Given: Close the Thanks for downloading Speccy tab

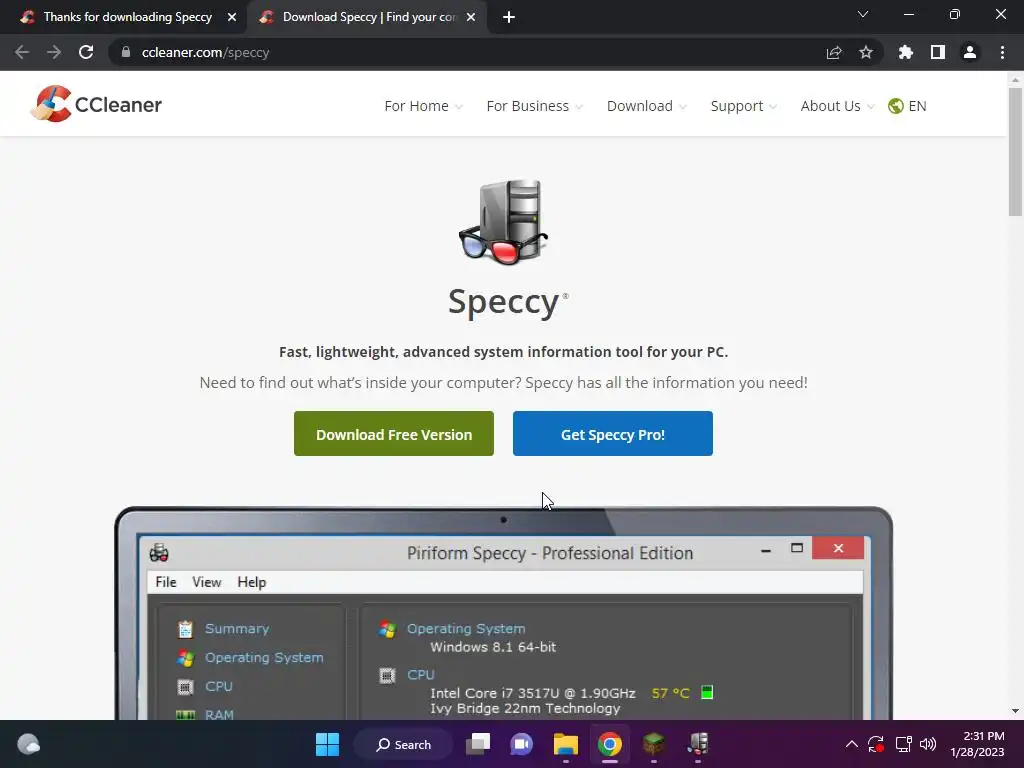Looking at the screenshot, I should click(232, 17).
